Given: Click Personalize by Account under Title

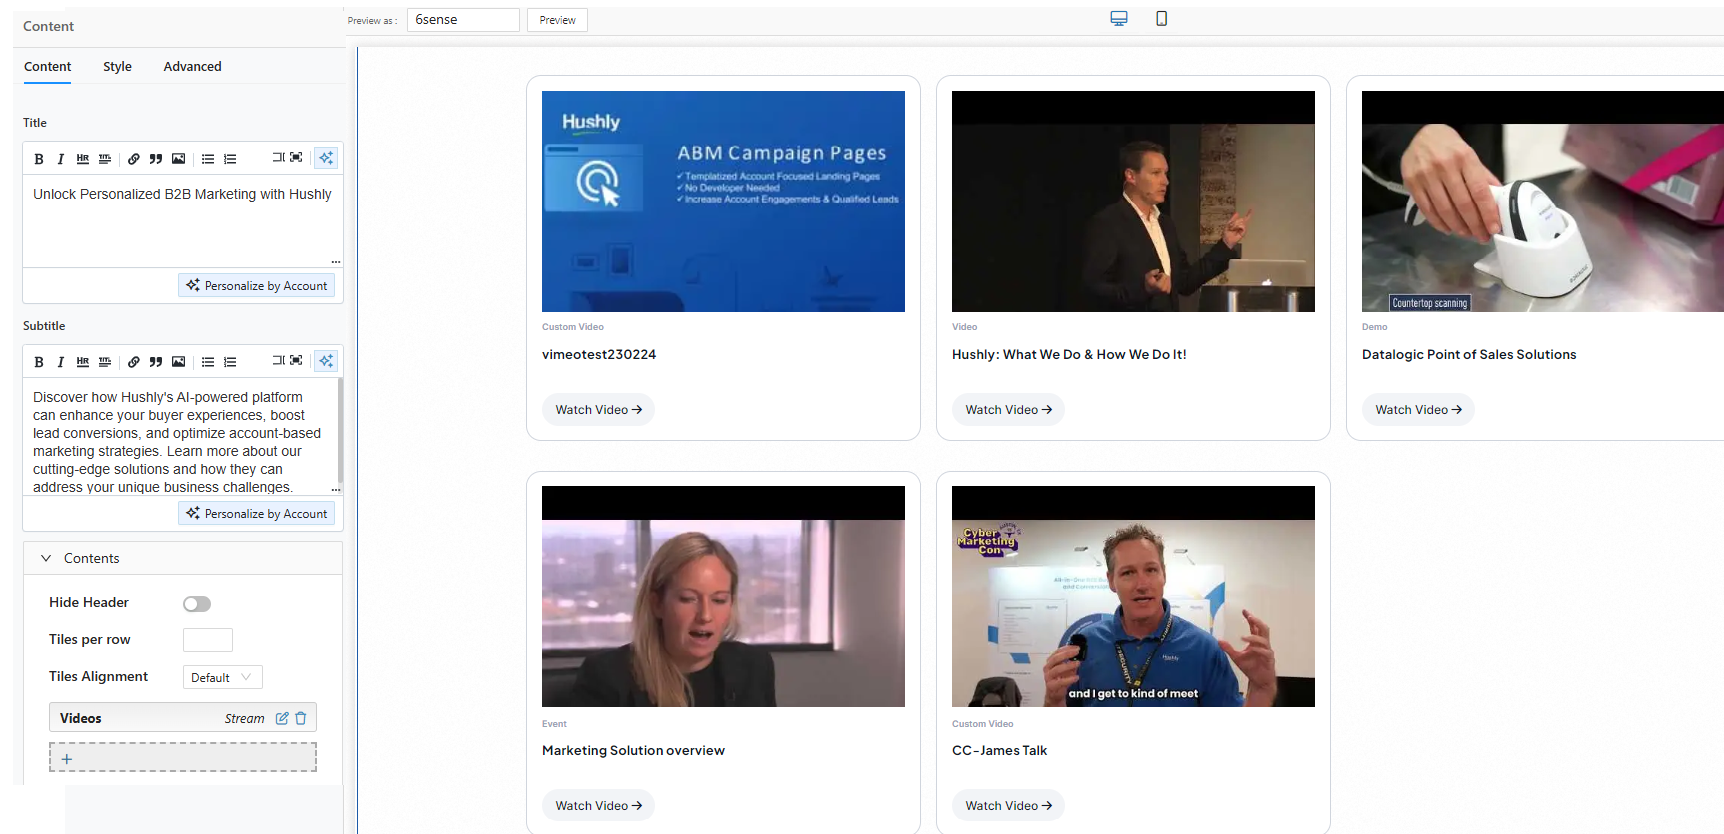Looking at the screenshot, I should tap(257, 286).
